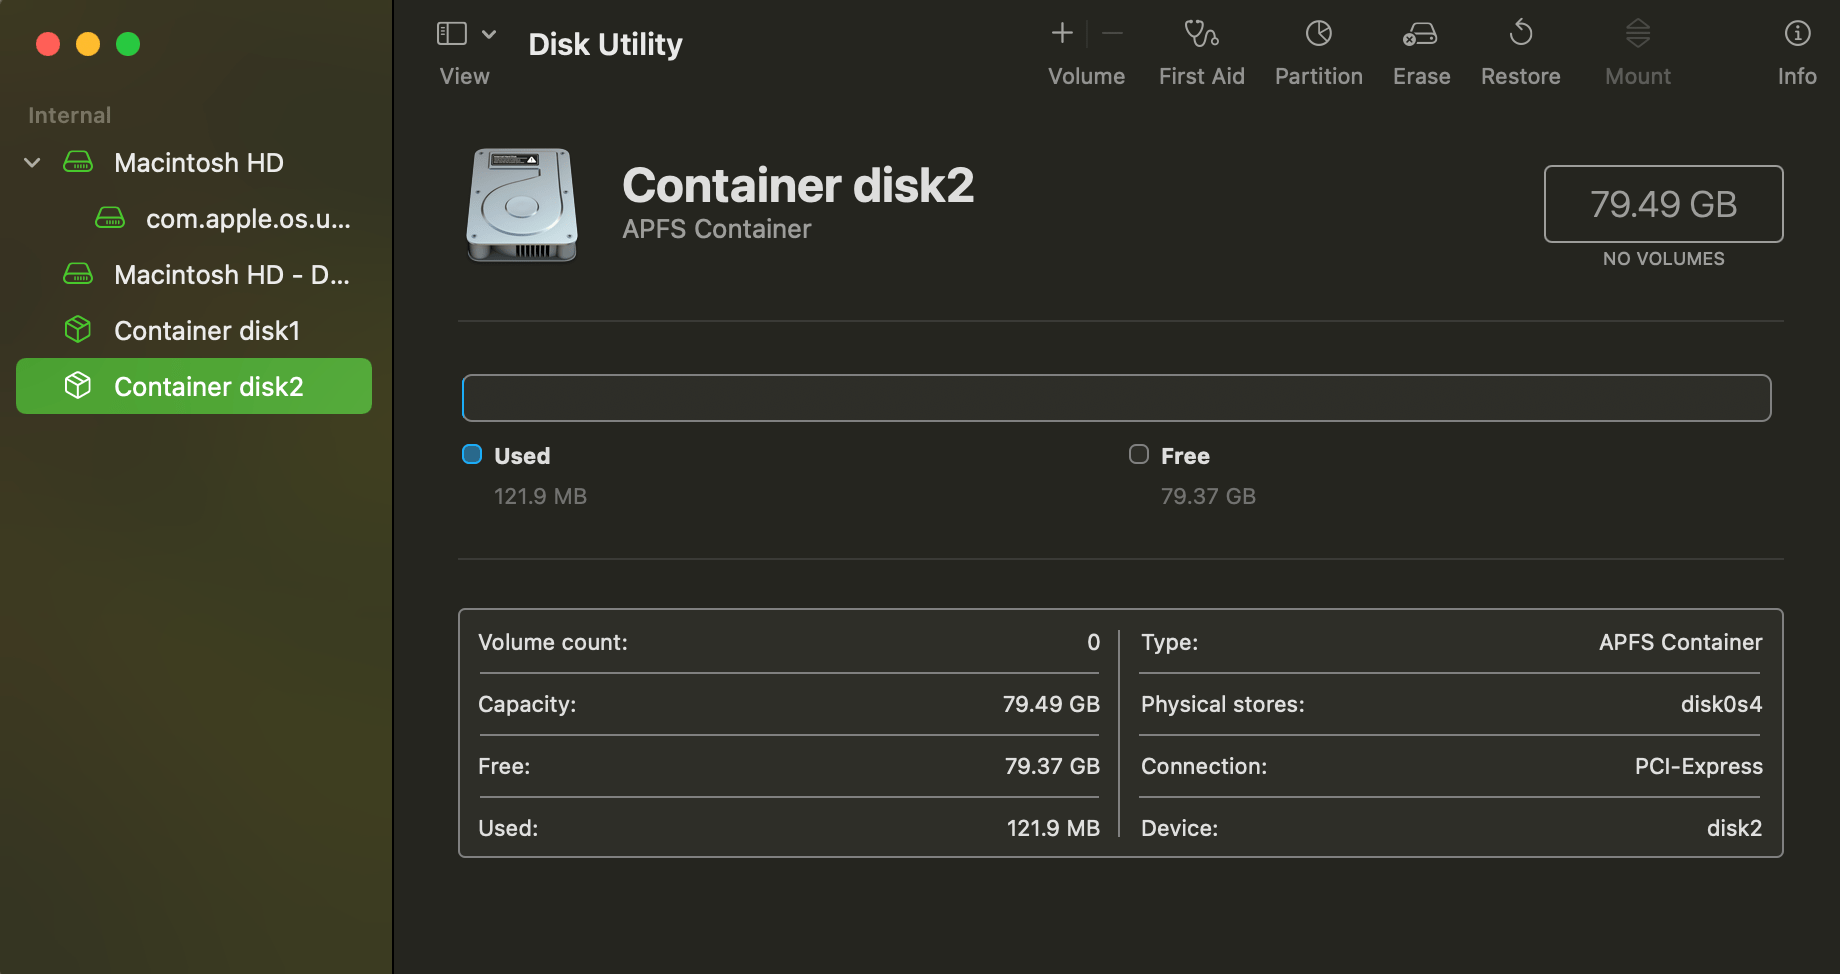This screenshot has width=1840, height=974.
Task: Collapse the Macintosh HD tree entry
Action: click(x=31, y=162)
